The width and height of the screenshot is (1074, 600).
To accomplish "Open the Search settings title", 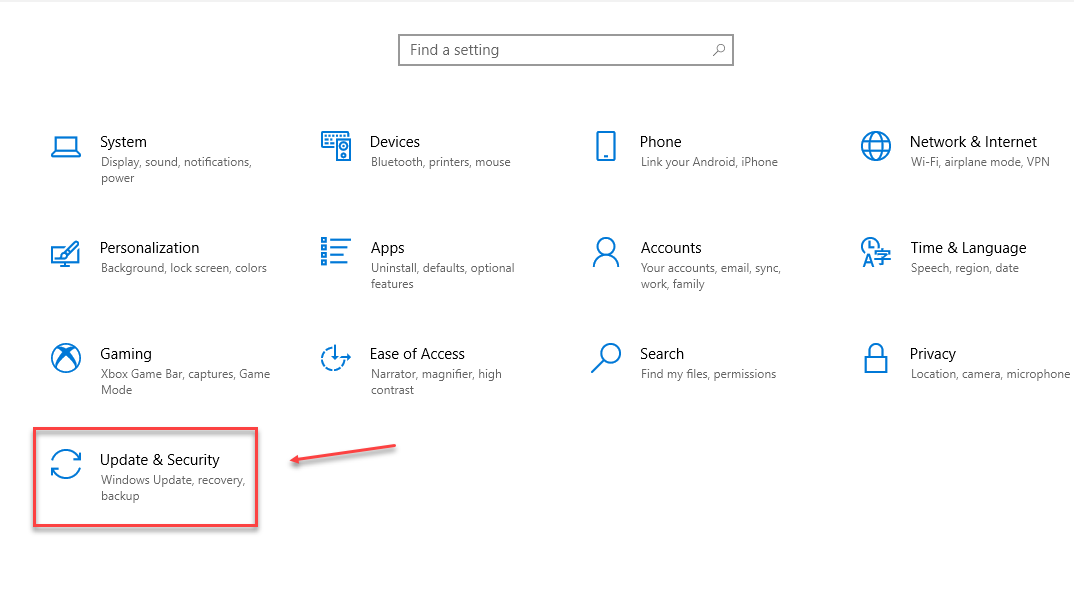I will [662, 354].
